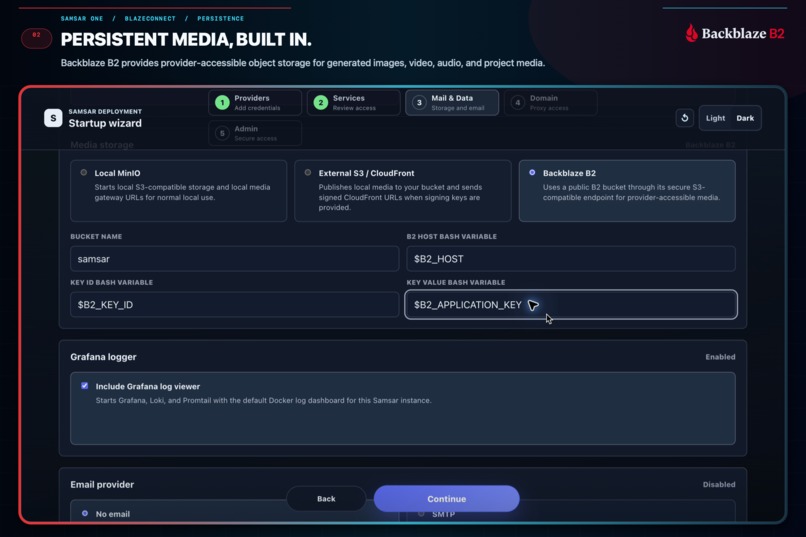This screenshot has height=537, width=806.
Task: Click the Email provider section heading
Action: 102,485
